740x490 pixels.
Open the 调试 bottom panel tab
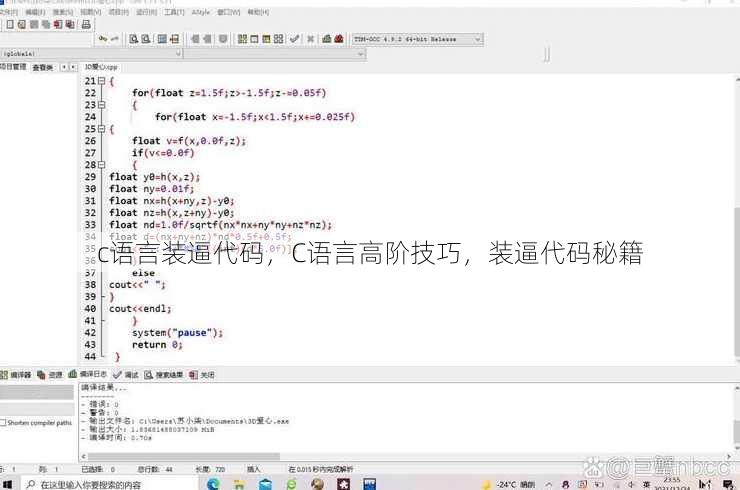tap(126, 375)
